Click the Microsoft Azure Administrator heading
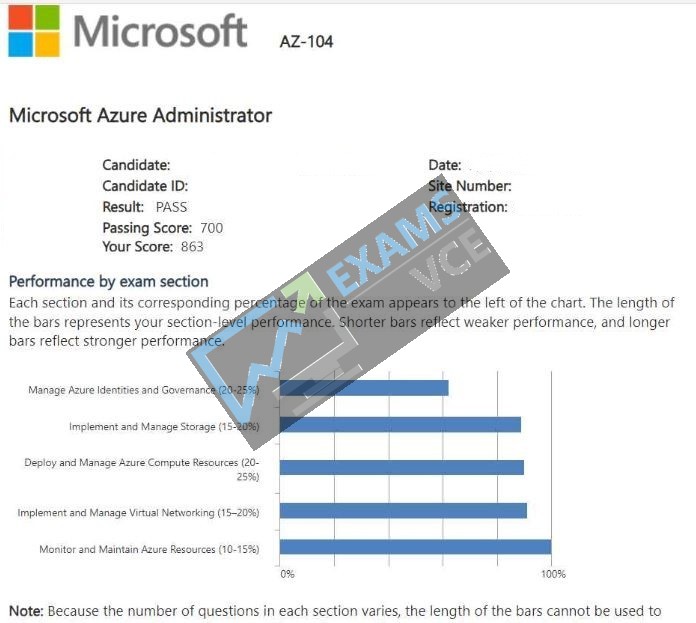 [140, 115]
